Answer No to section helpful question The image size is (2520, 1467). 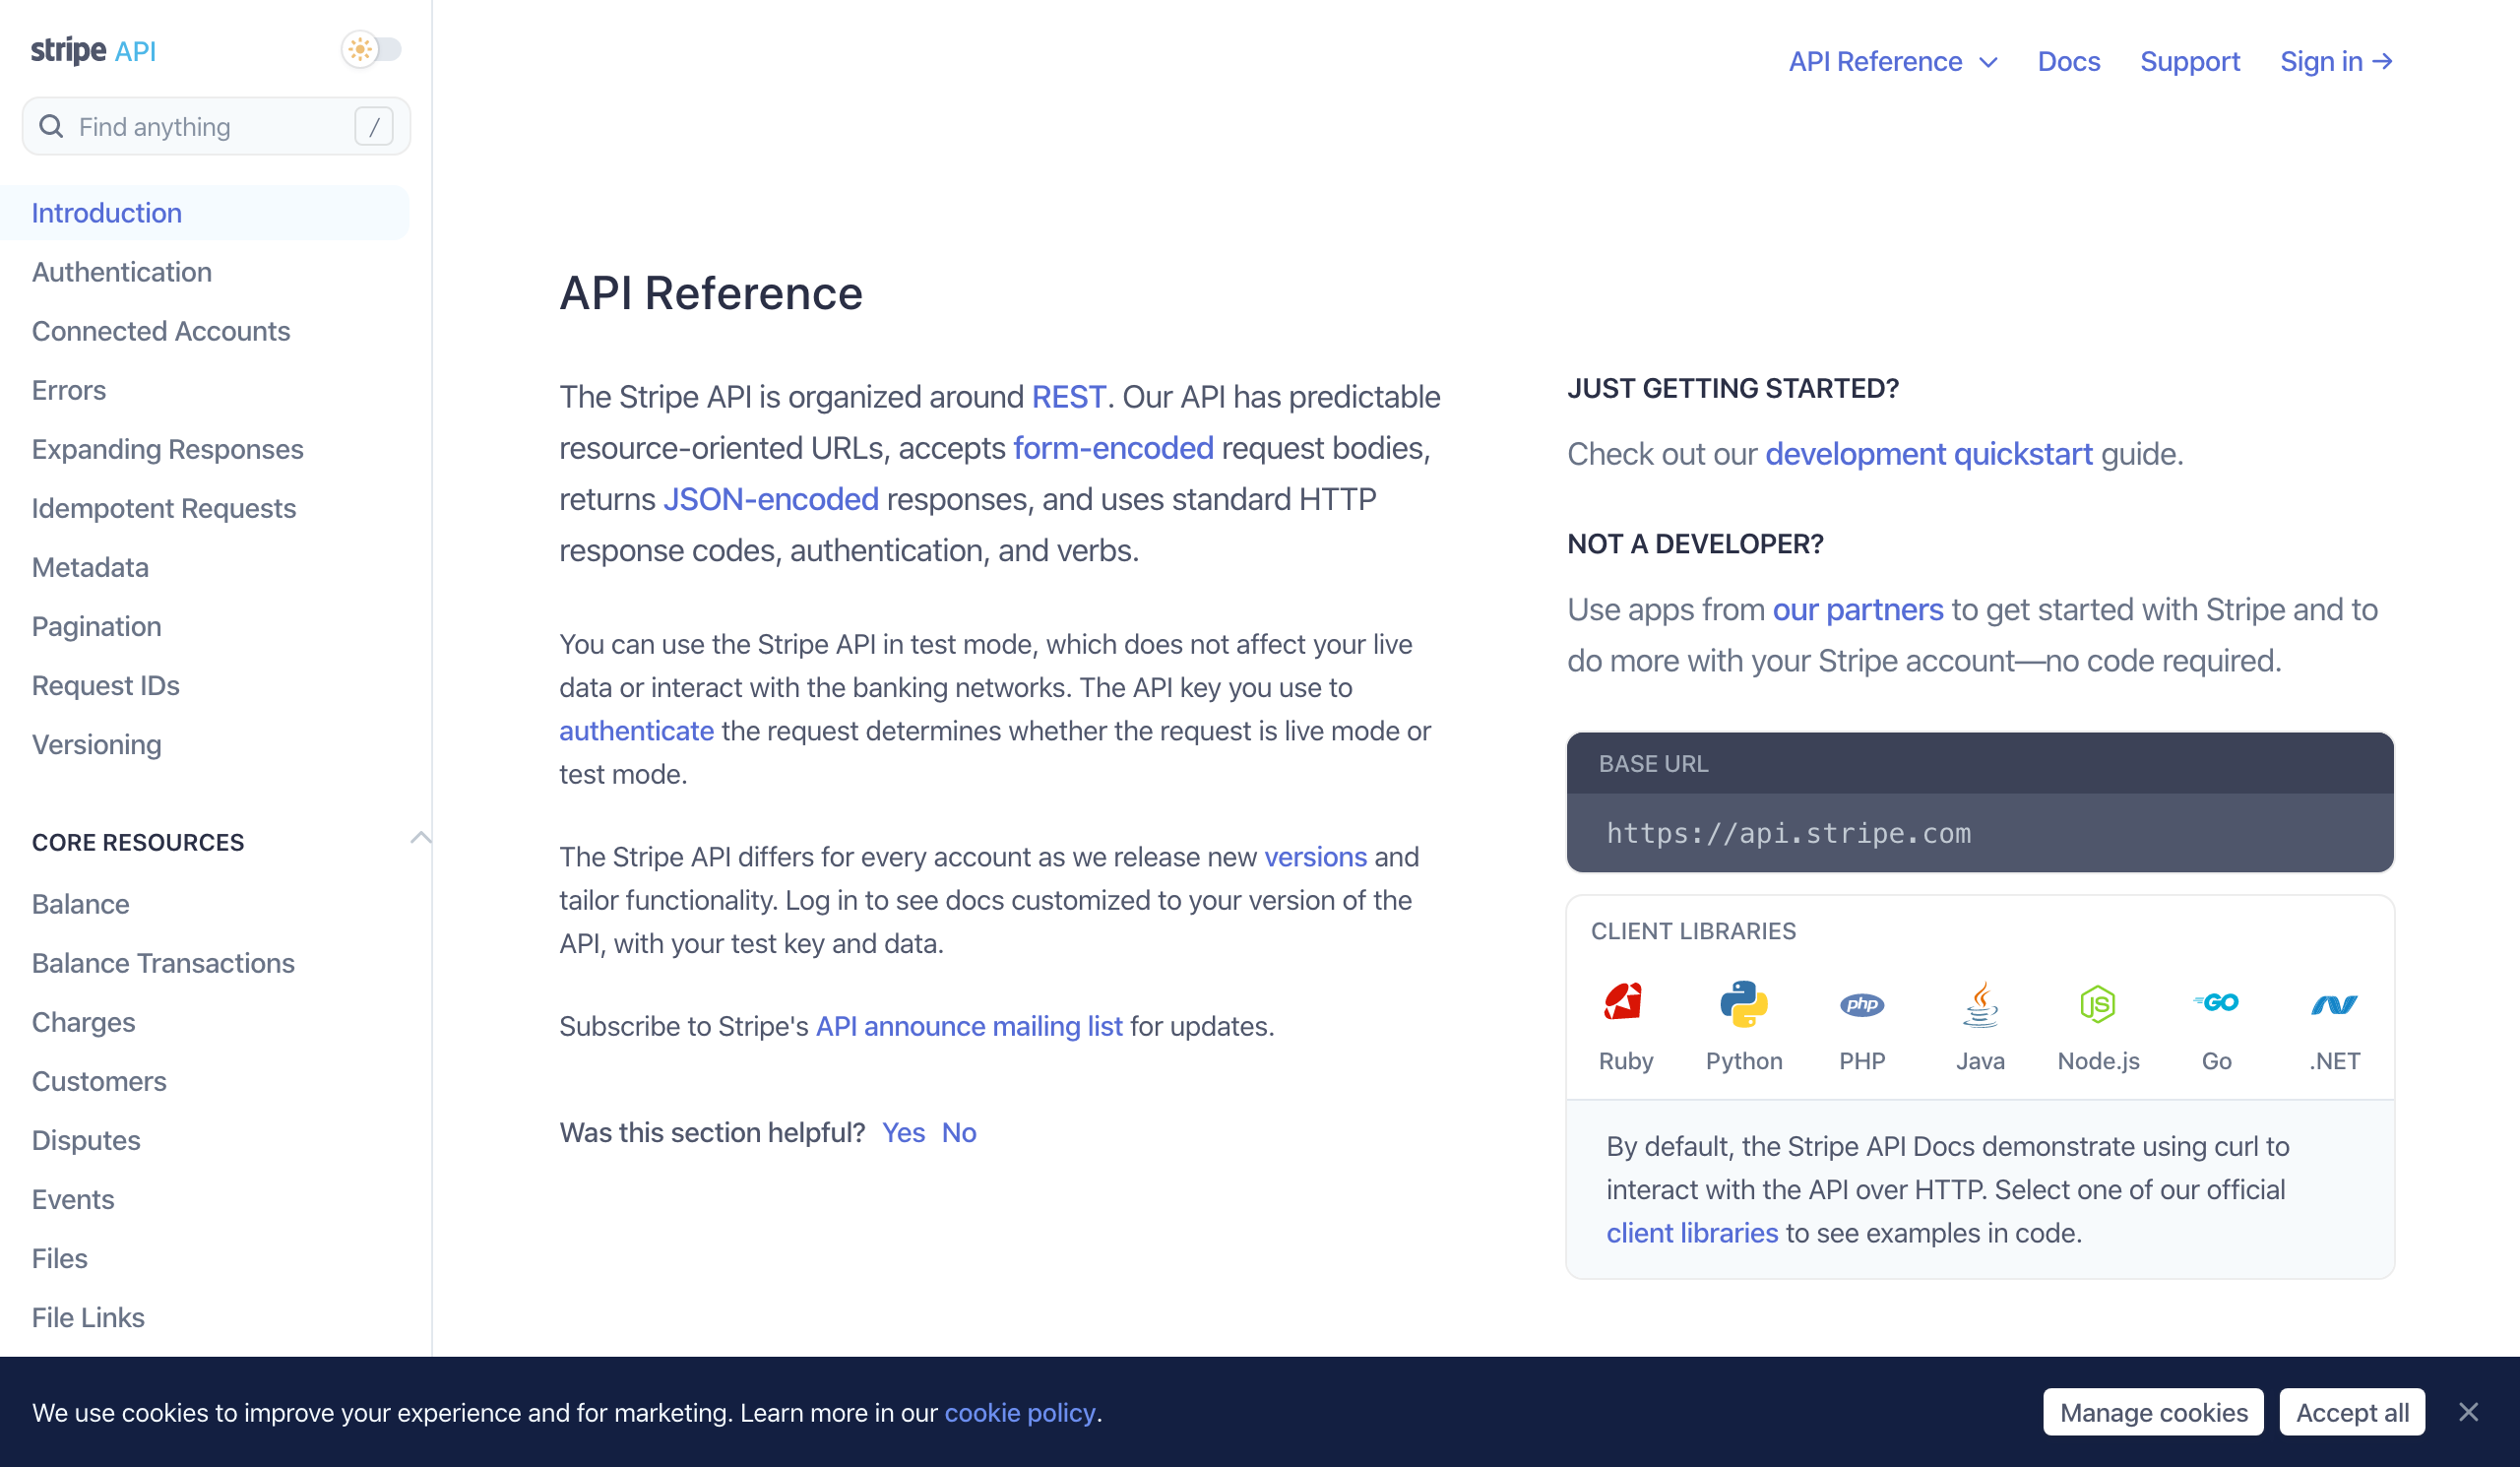958,1132
